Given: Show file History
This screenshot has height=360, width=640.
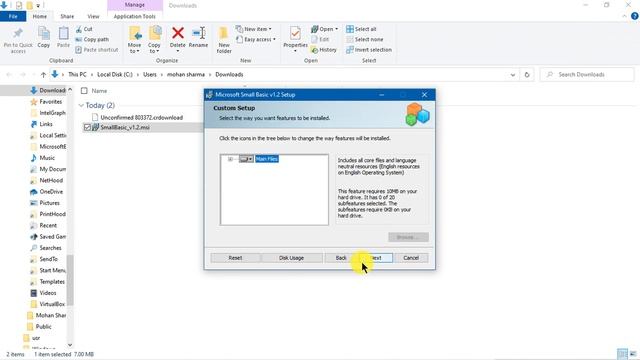Looking at the screenshot, I should coord(324,50).
